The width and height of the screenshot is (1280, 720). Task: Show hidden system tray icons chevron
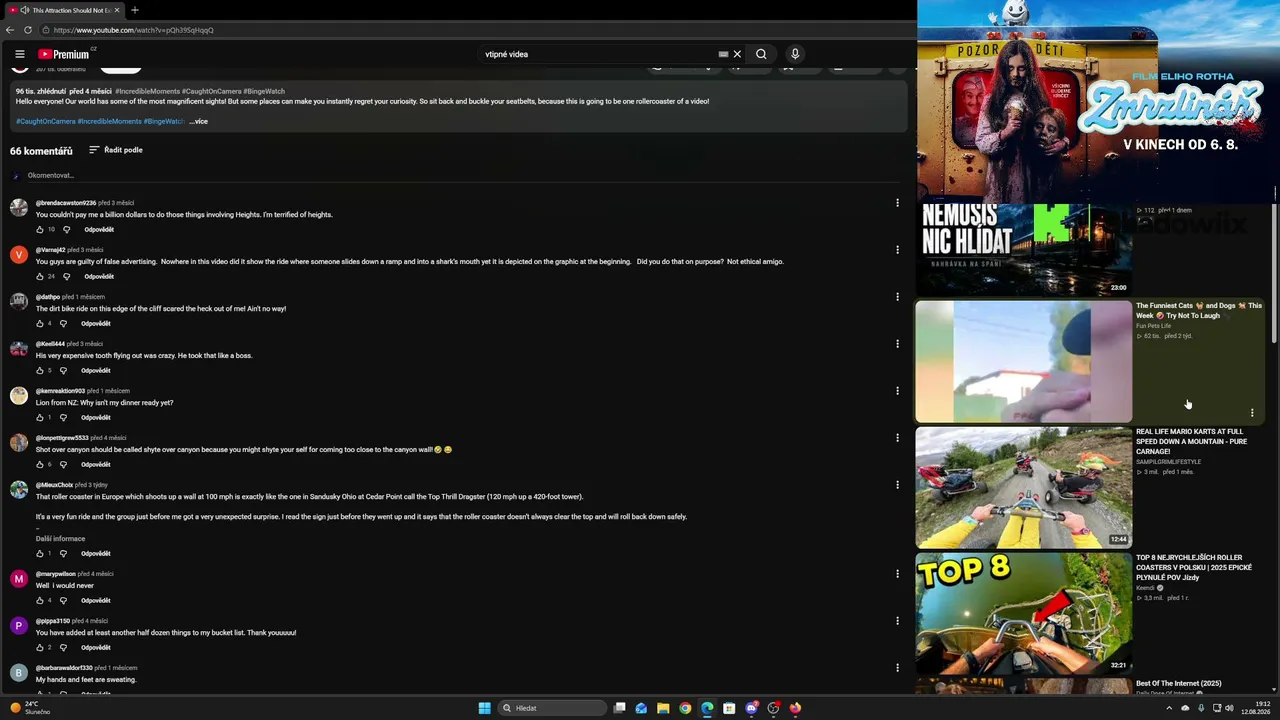click(1169, 708)
